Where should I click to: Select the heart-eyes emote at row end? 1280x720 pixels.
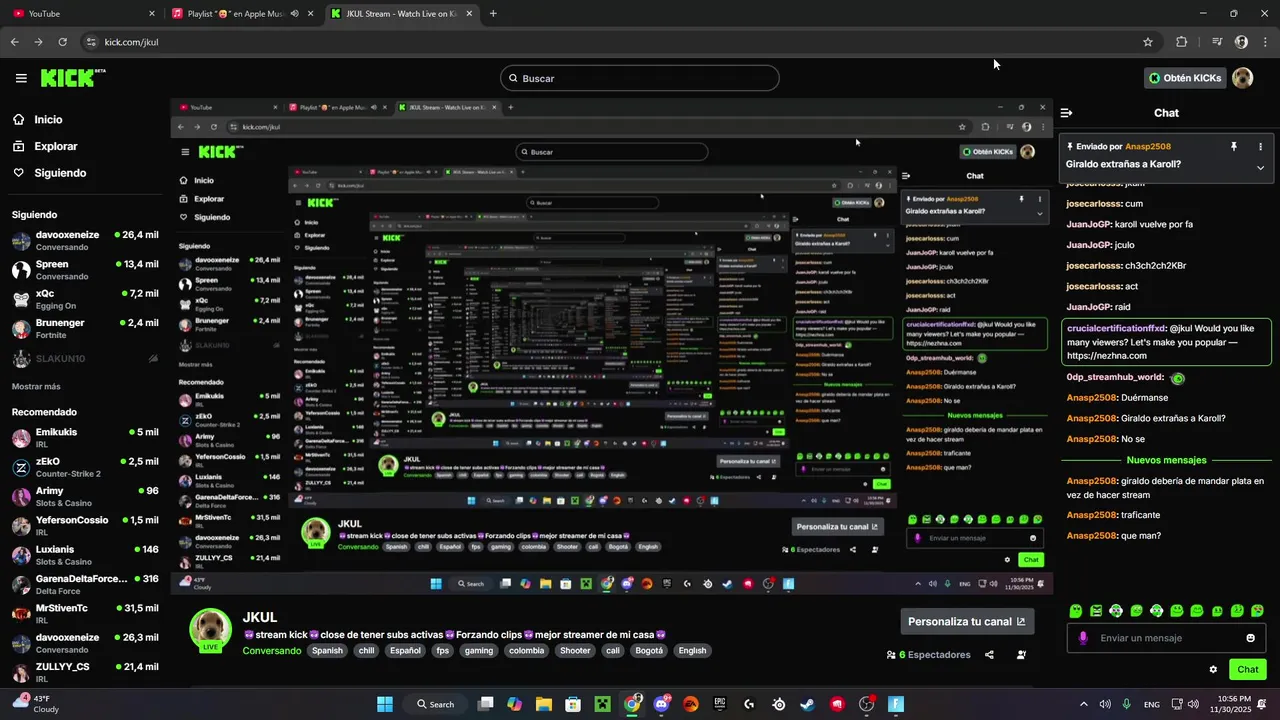[1258, 610]
